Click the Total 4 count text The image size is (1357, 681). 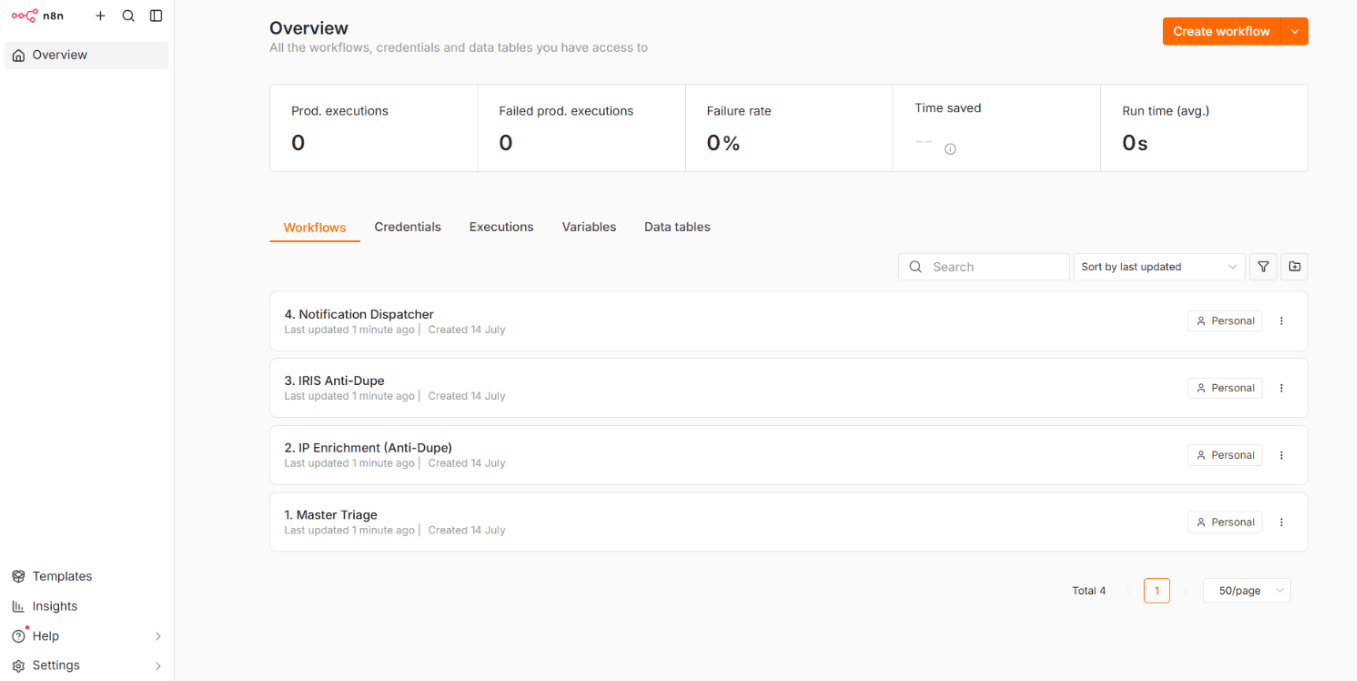1089,591
